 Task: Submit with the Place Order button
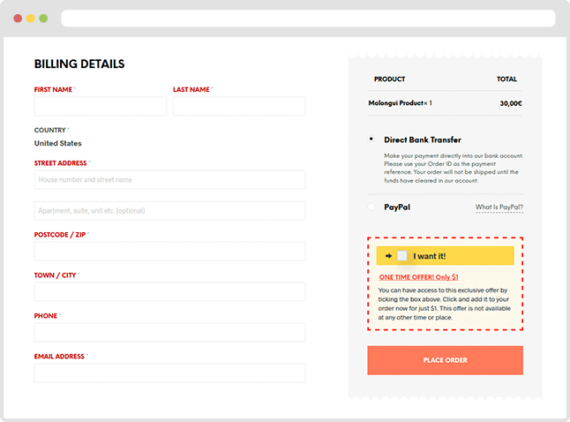click(445, 360)
